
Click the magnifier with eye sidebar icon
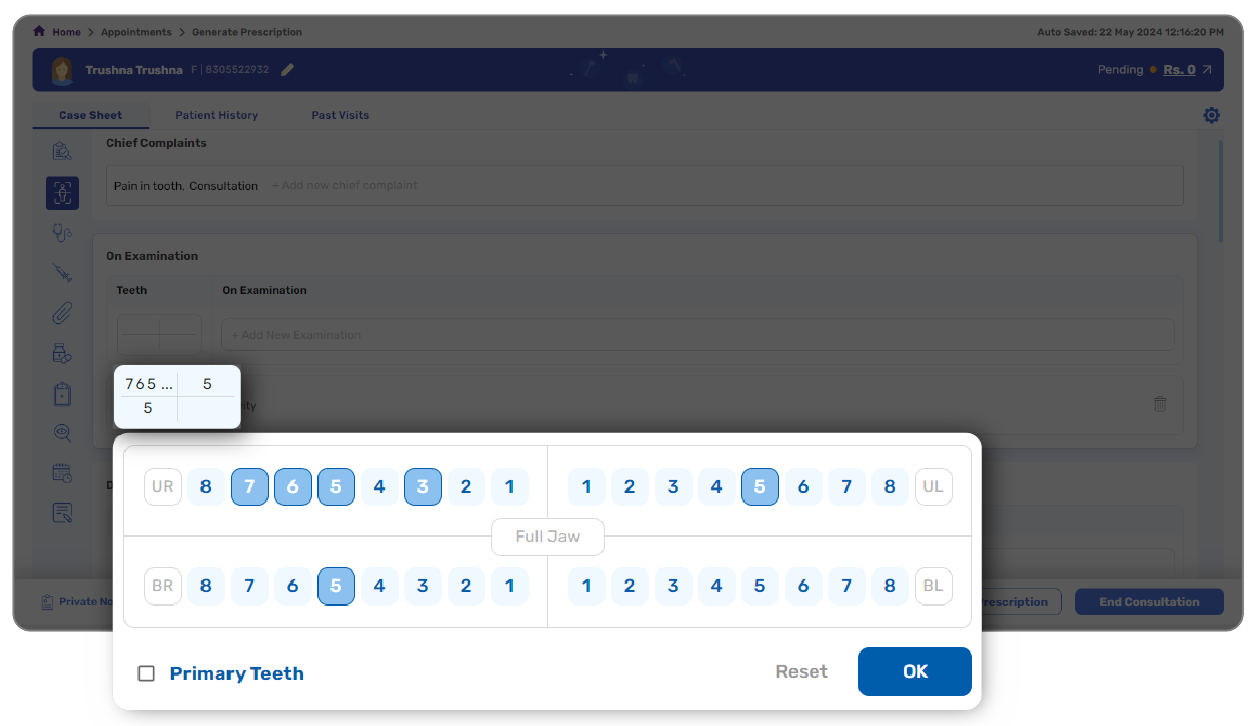62,433
